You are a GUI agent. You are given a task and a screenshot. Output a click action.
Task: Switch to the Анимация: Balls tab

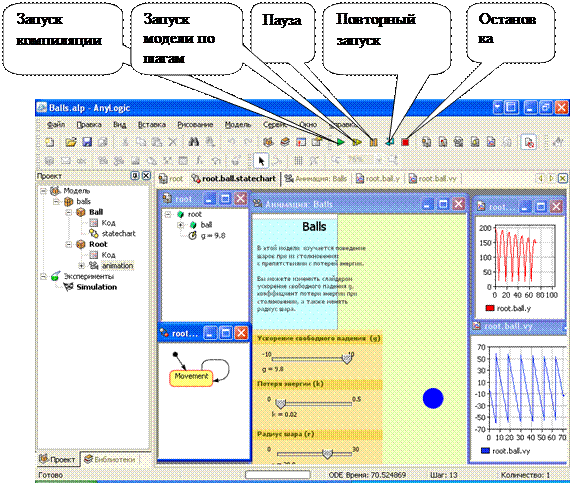point(316,178)
